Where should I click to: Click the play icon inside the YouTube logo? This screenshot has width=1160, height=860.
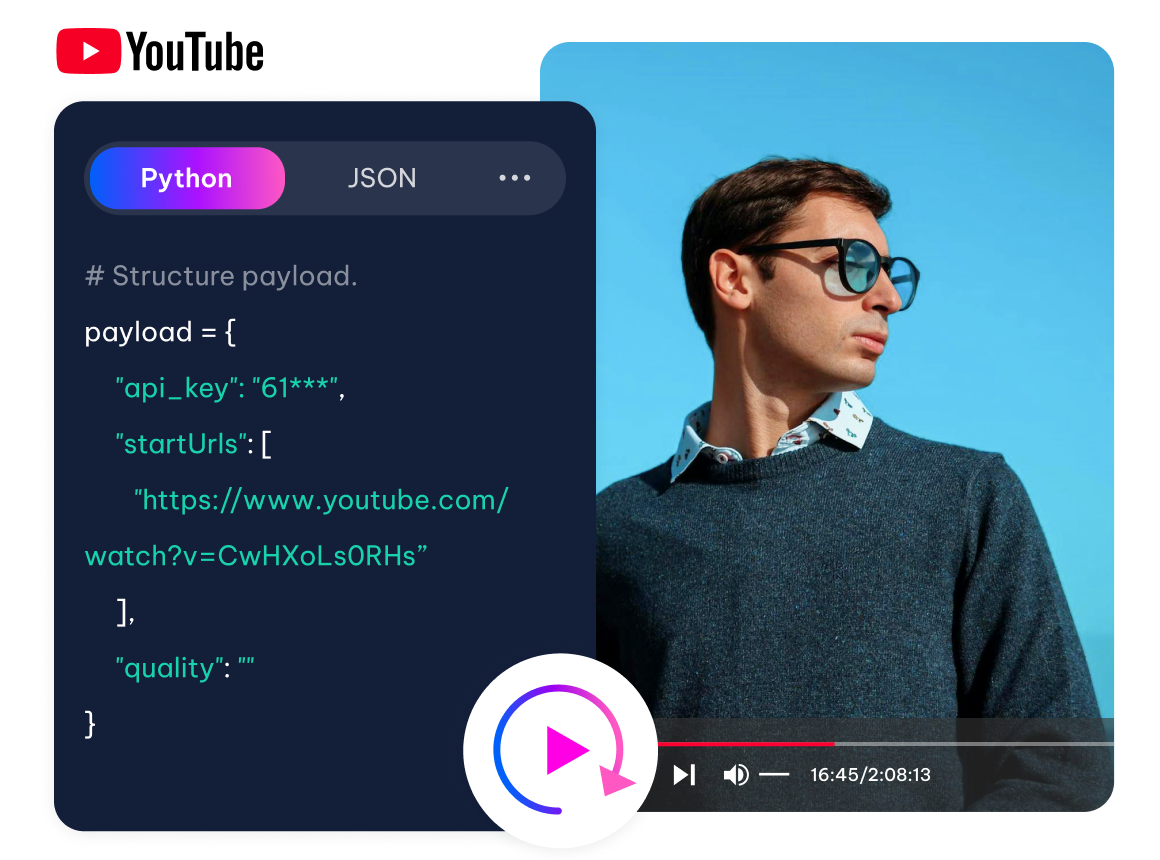[x=89, y=51]
